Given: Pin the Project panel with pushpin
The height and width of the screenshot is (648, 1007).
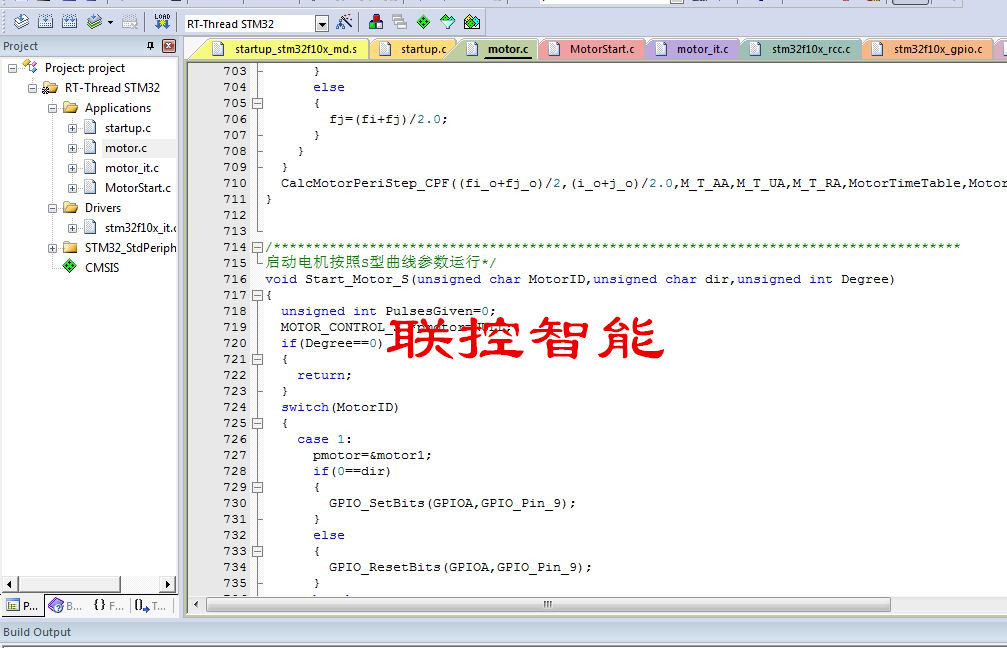Looking at the screenshot, I should click(150, 46).
